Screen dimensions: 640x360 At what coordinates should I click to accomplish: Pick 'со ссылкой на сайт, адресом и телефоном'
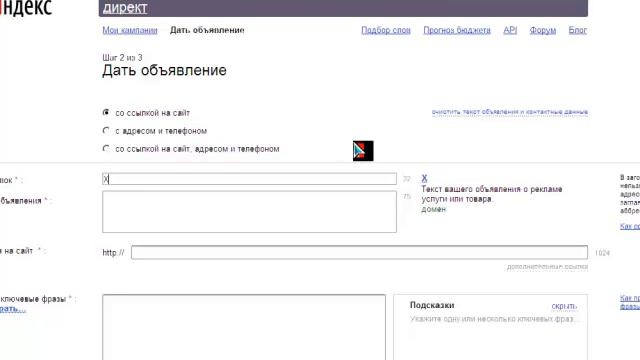tap(106, 149)
